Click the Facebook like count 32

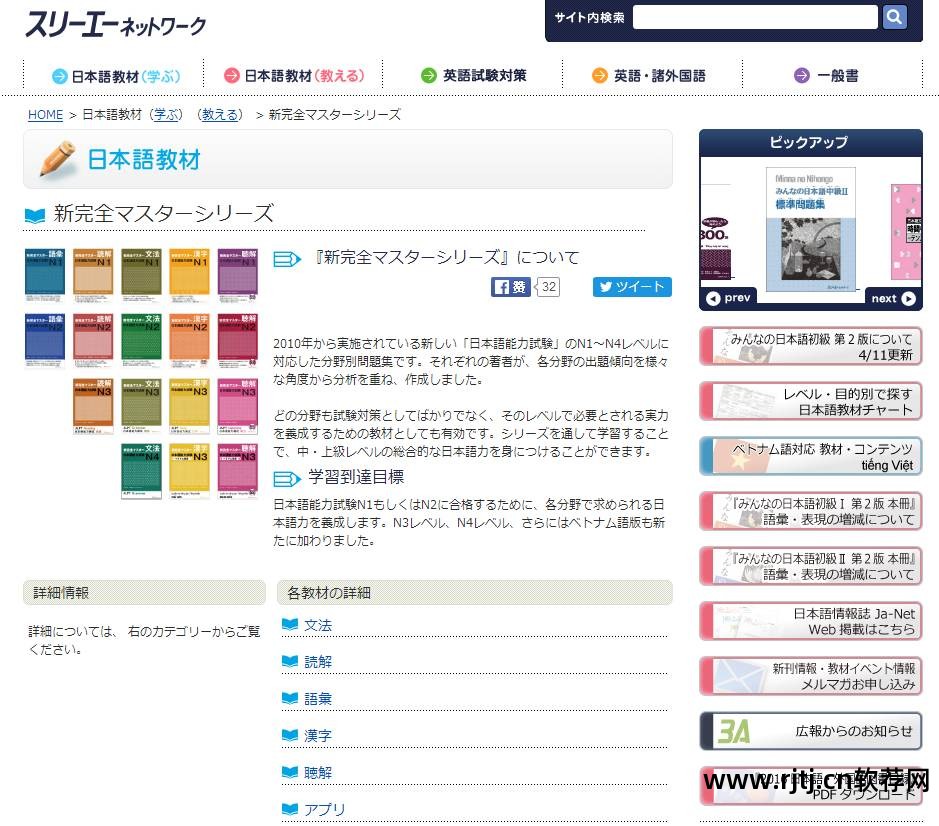click(x=549, y=287)
